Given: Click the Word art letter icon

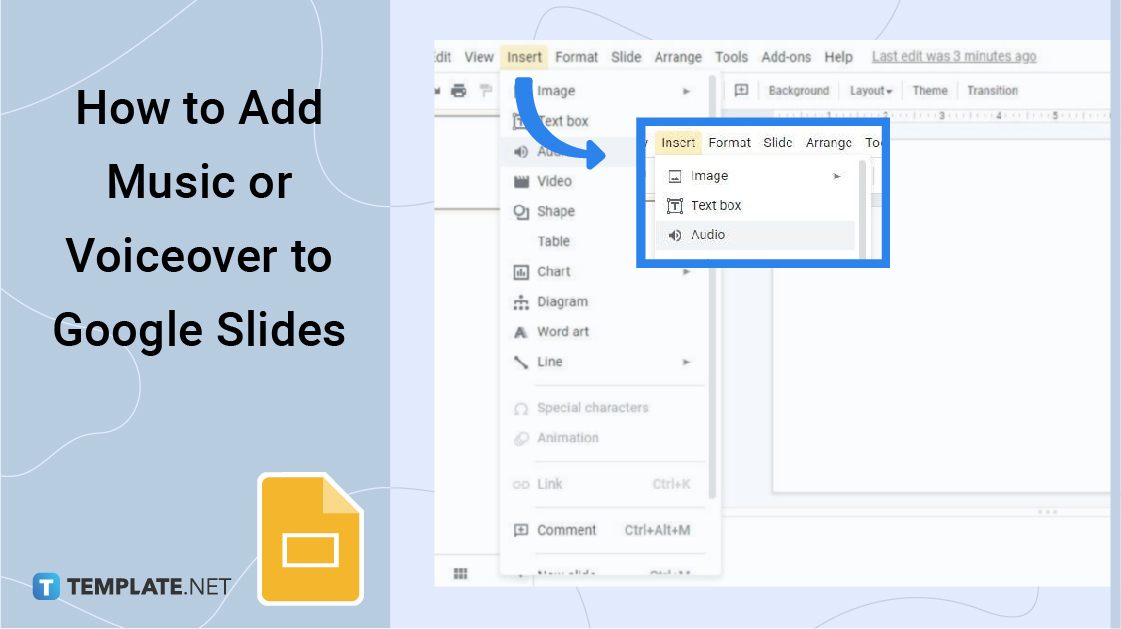Looking at the screenshot, I should [x=521, y=332].
